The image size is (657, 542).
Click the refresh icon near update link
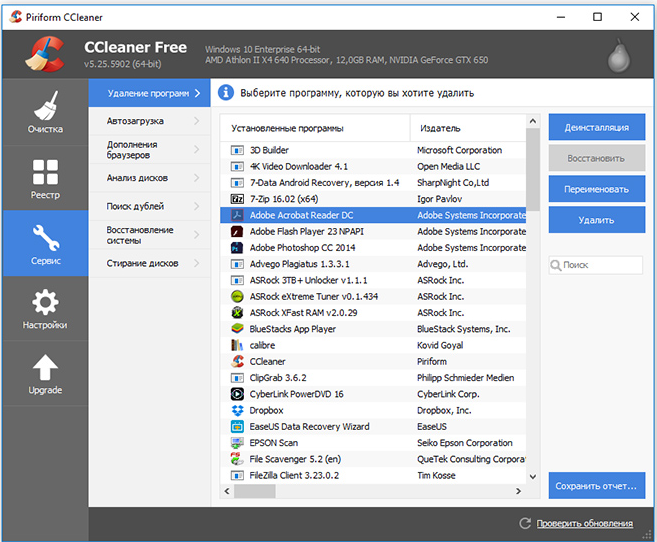coord(525,523)
